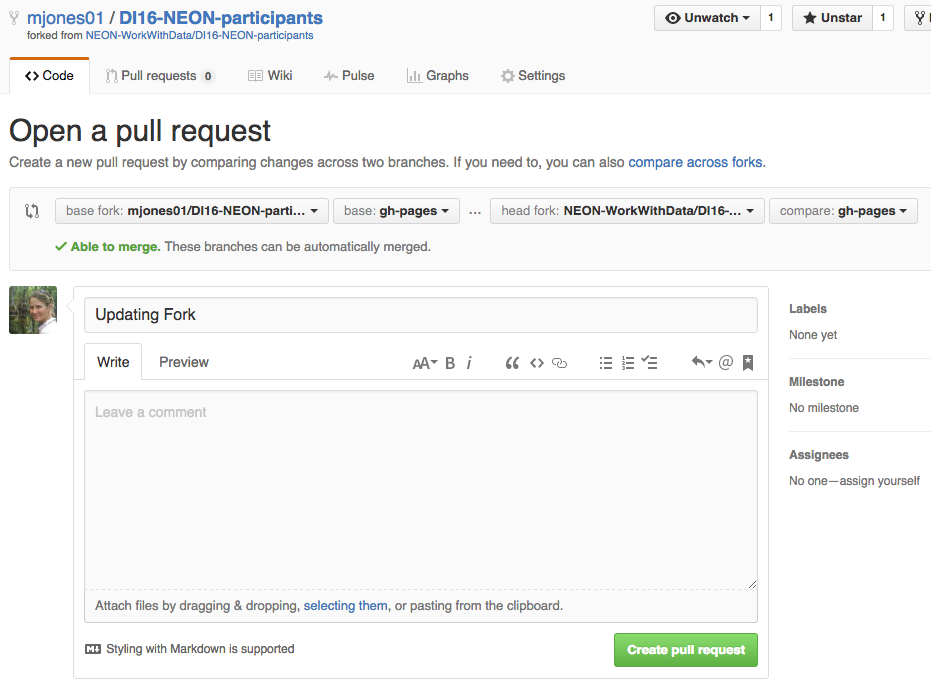This screenshot has height=689, width=931.
Task: Go to the Pulse tab
Action: (349, 75)
